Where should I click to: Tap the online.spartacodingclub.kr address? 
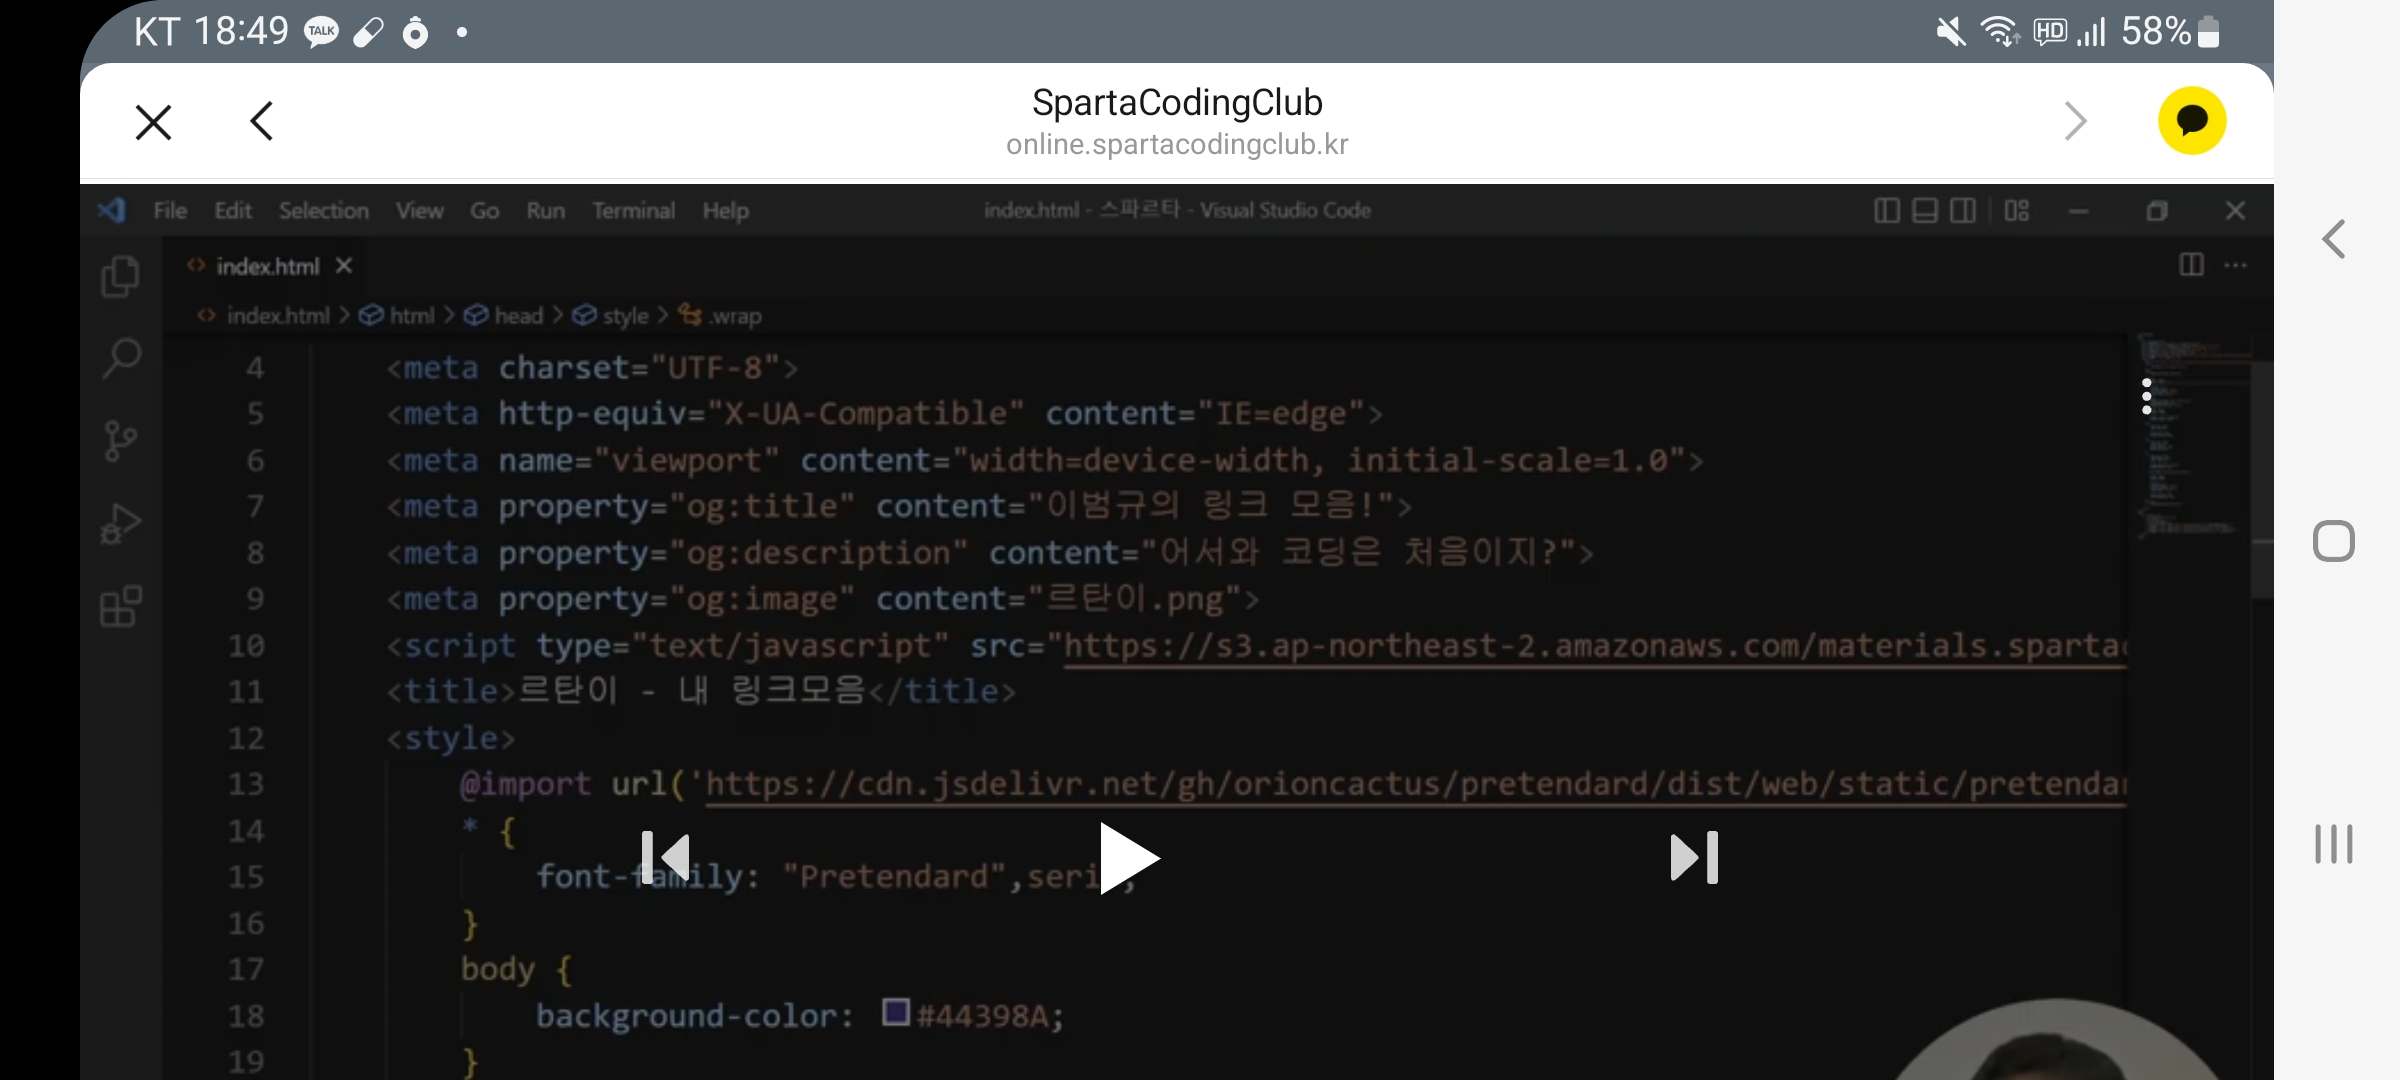1177,145
